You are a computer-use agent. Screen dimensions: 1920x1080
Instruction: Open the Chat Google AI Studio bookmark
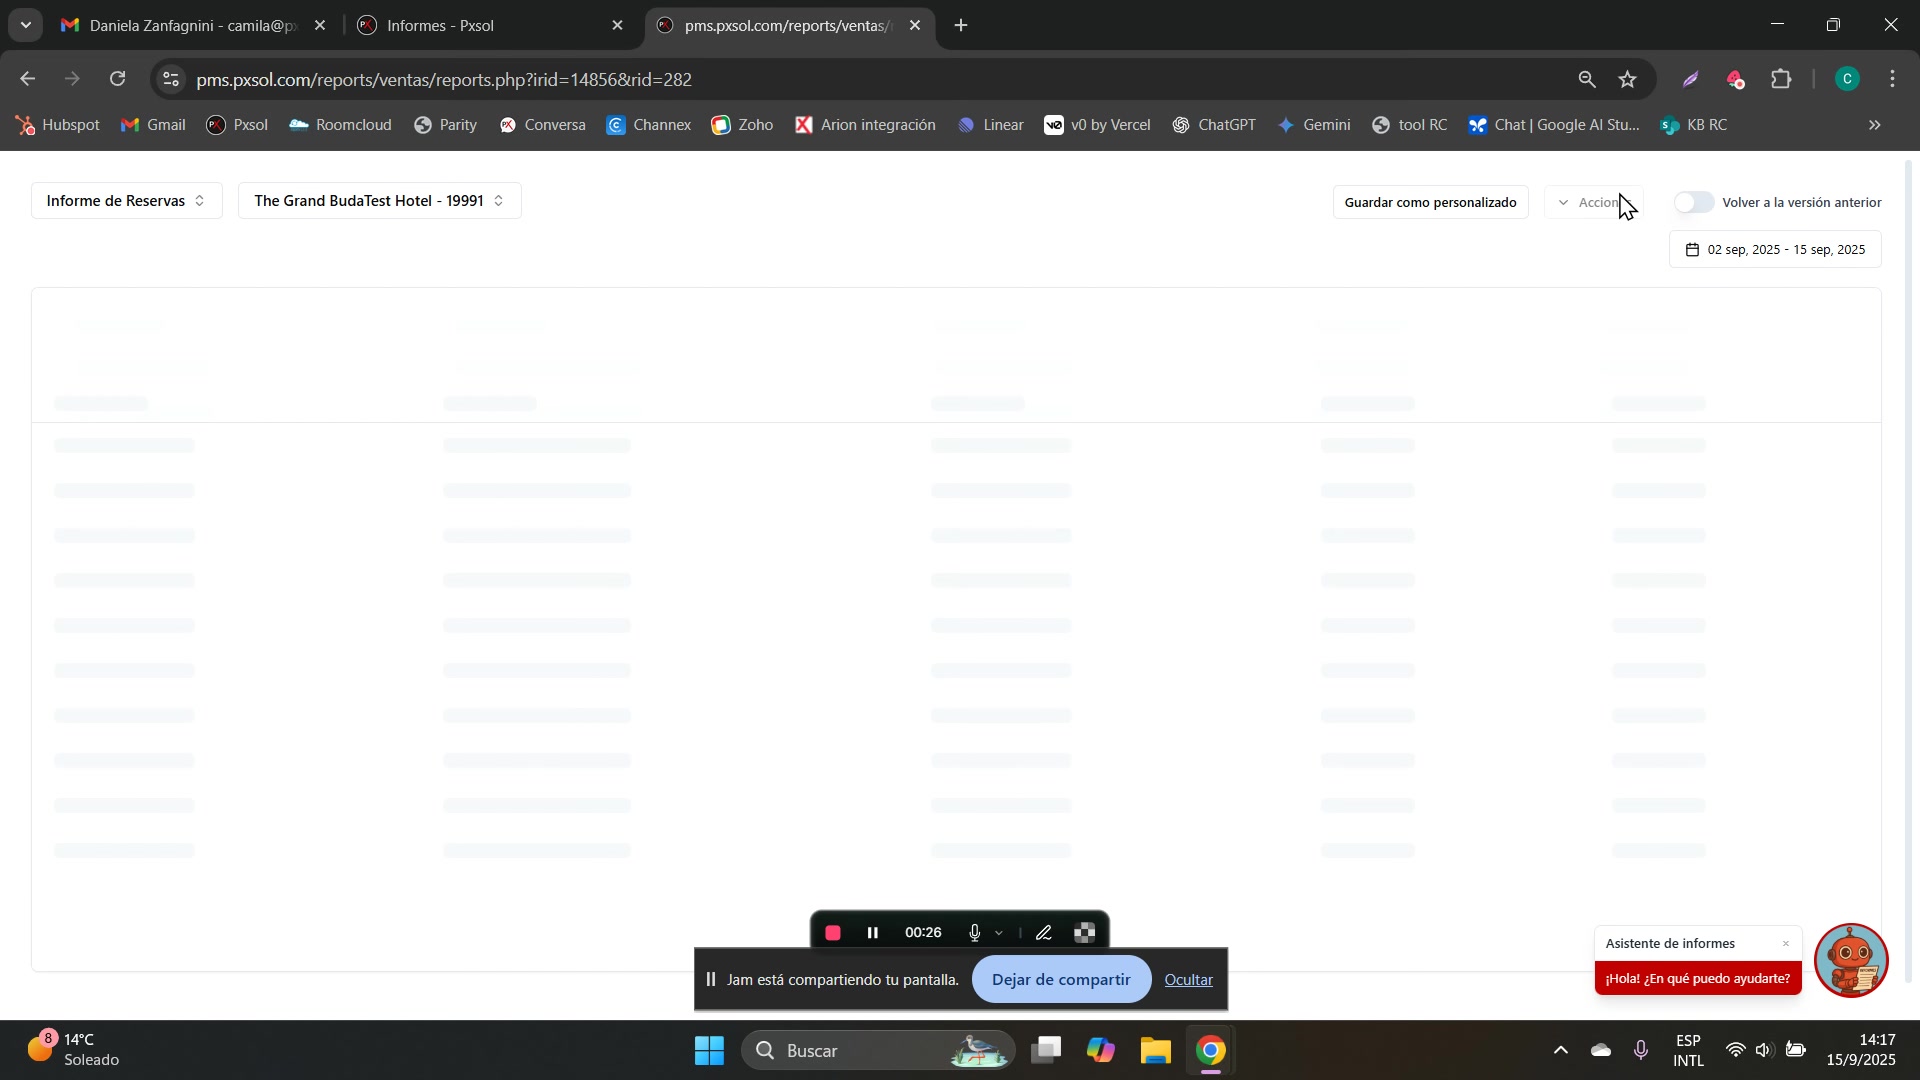tap(1554, 125)
